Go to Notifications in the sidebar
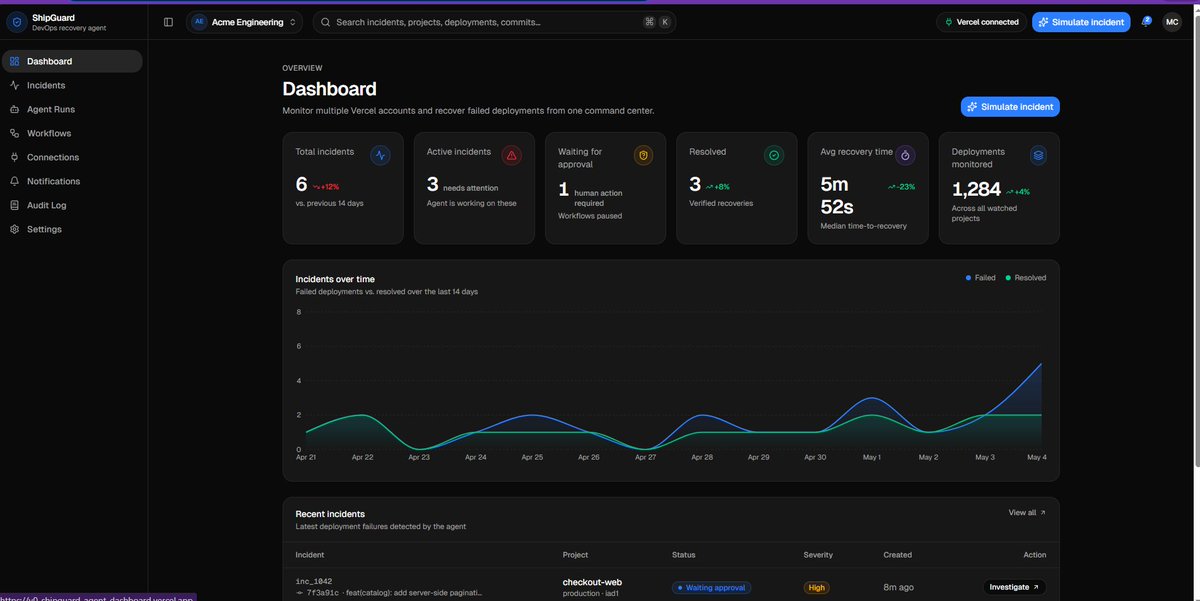Screen dimensions: 1200x601 point(72,181)
